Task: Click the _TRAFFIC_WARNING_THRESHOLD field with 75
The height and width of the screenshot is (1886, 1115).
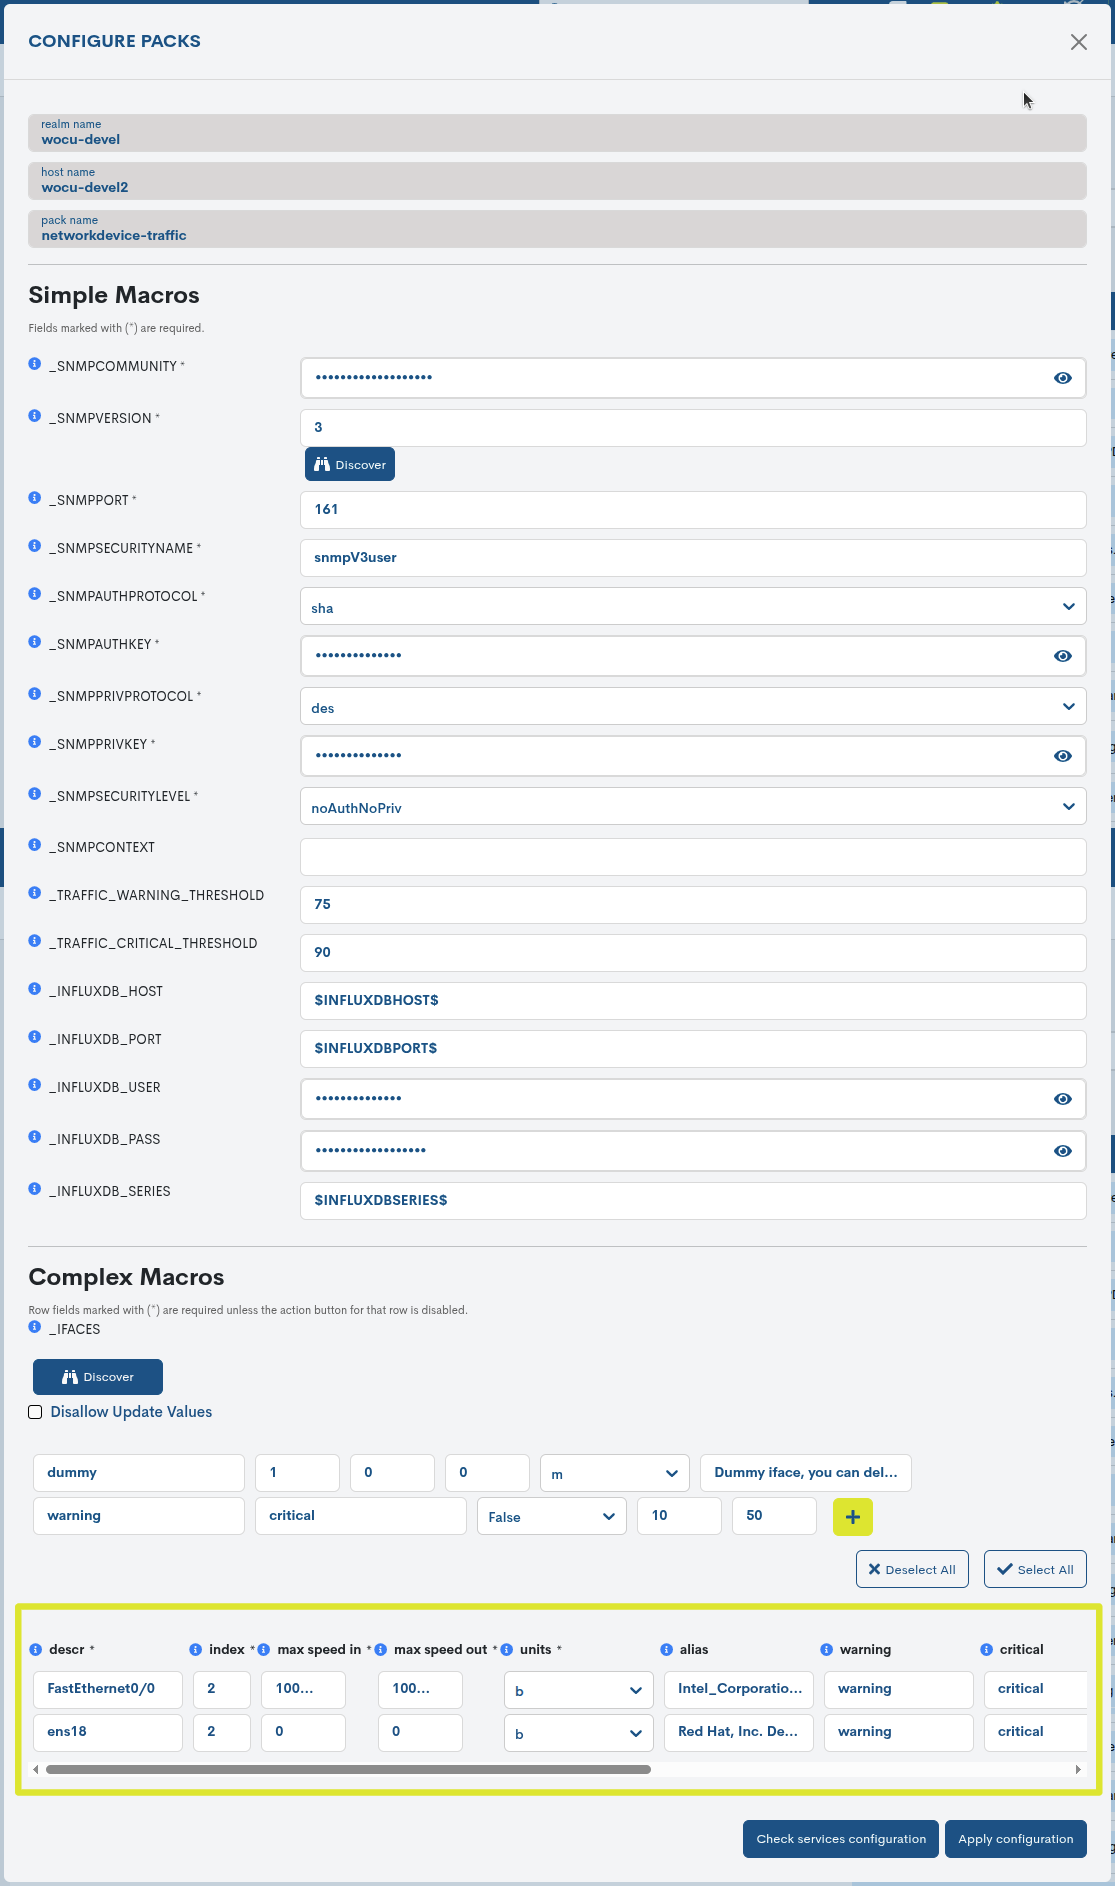Action: pos(693,905)
